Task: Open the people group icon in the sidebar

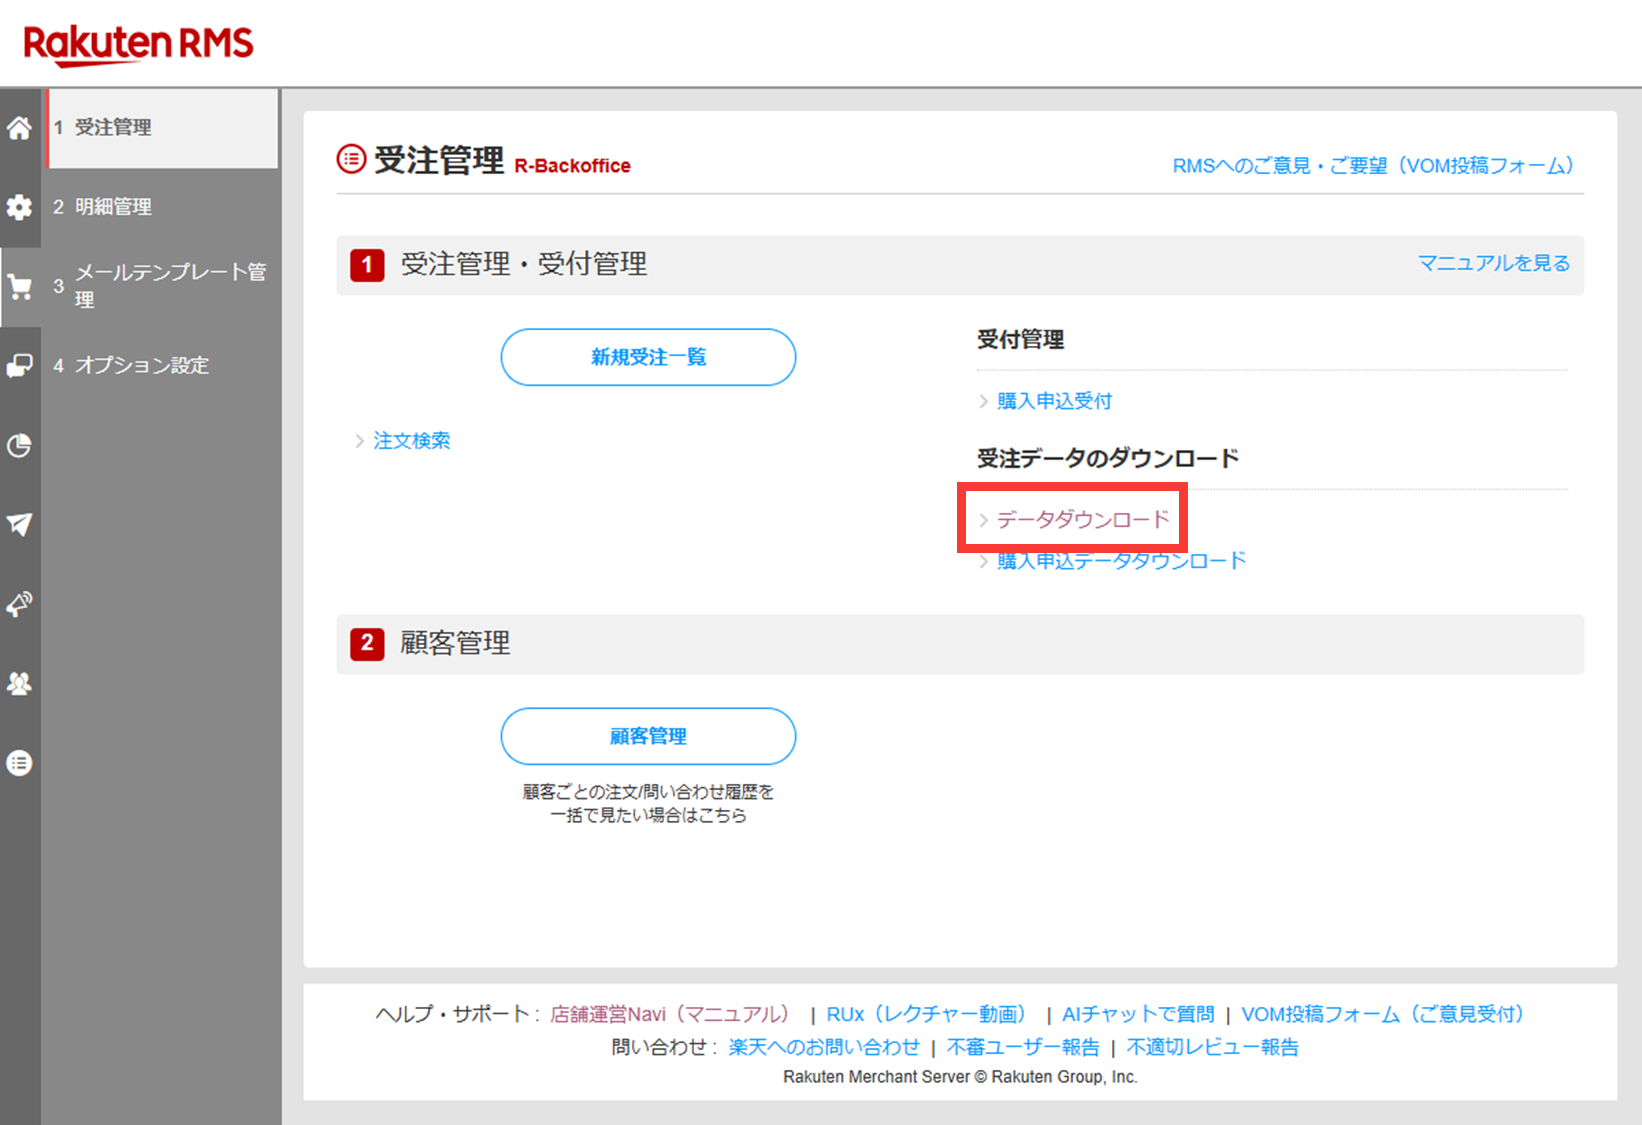Action: click(x=19, y=683)
